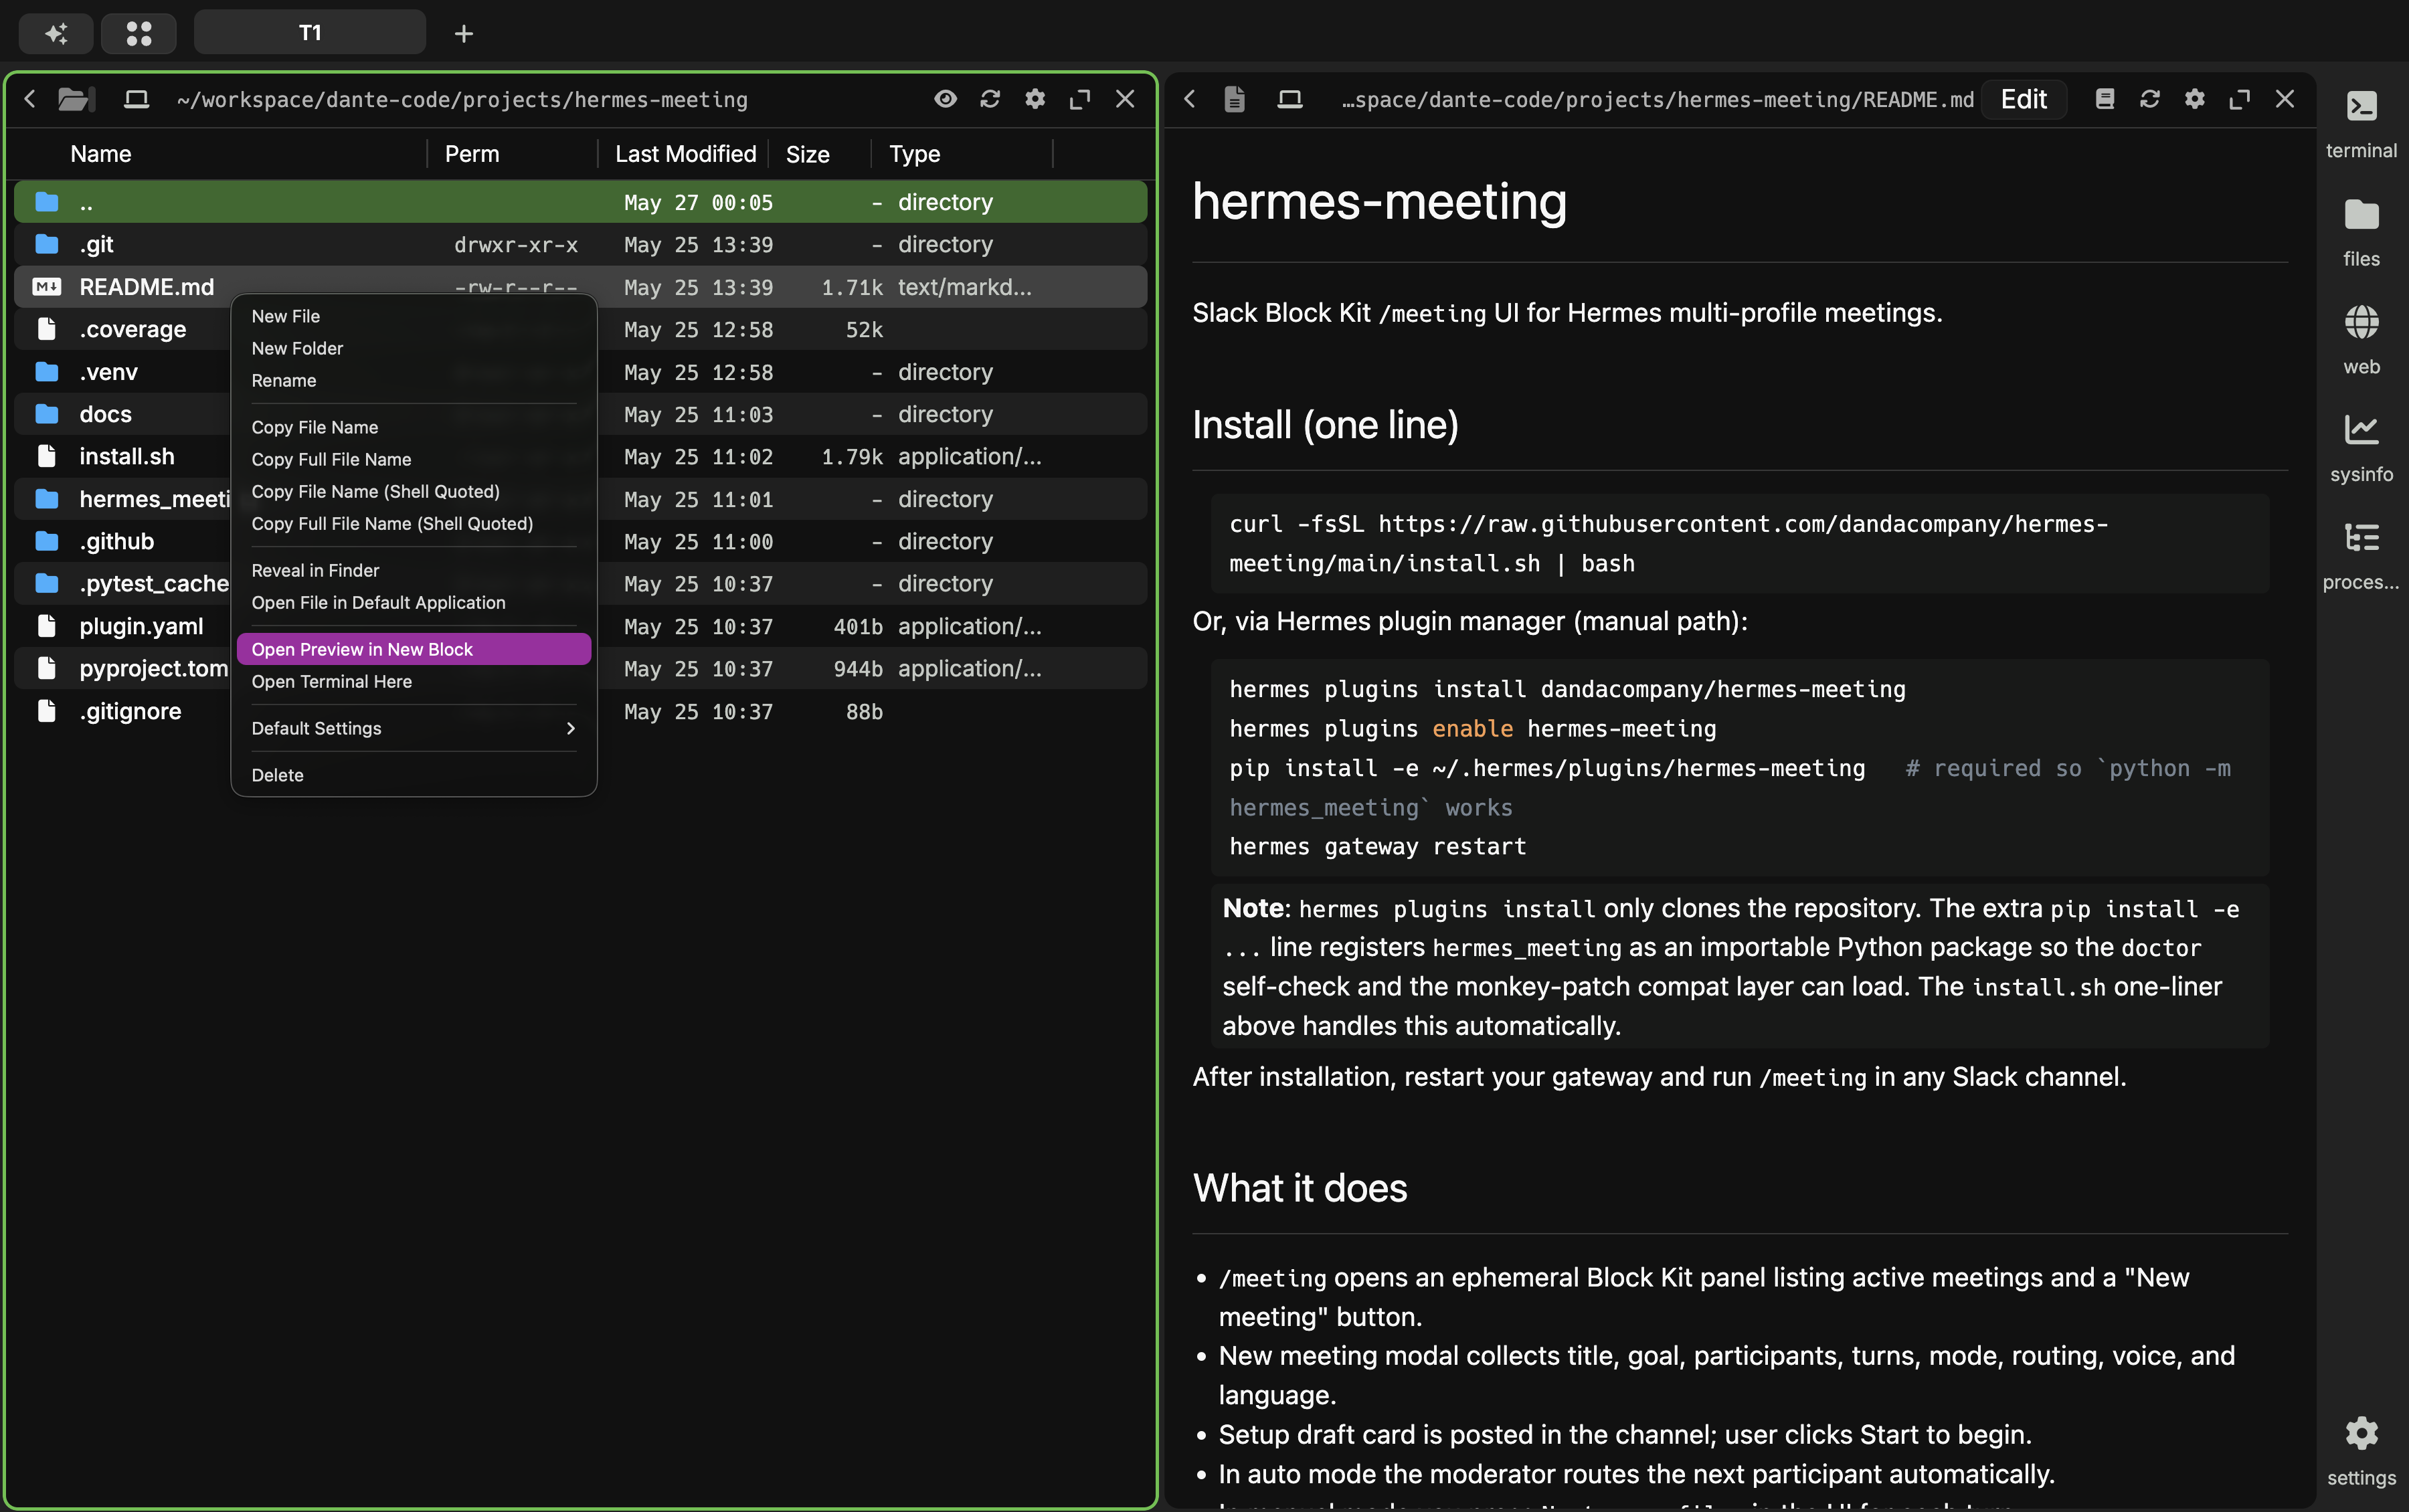Sort files by Name column header
The width and height of the screenshot is (2409, 1512).
pos(101,154)
